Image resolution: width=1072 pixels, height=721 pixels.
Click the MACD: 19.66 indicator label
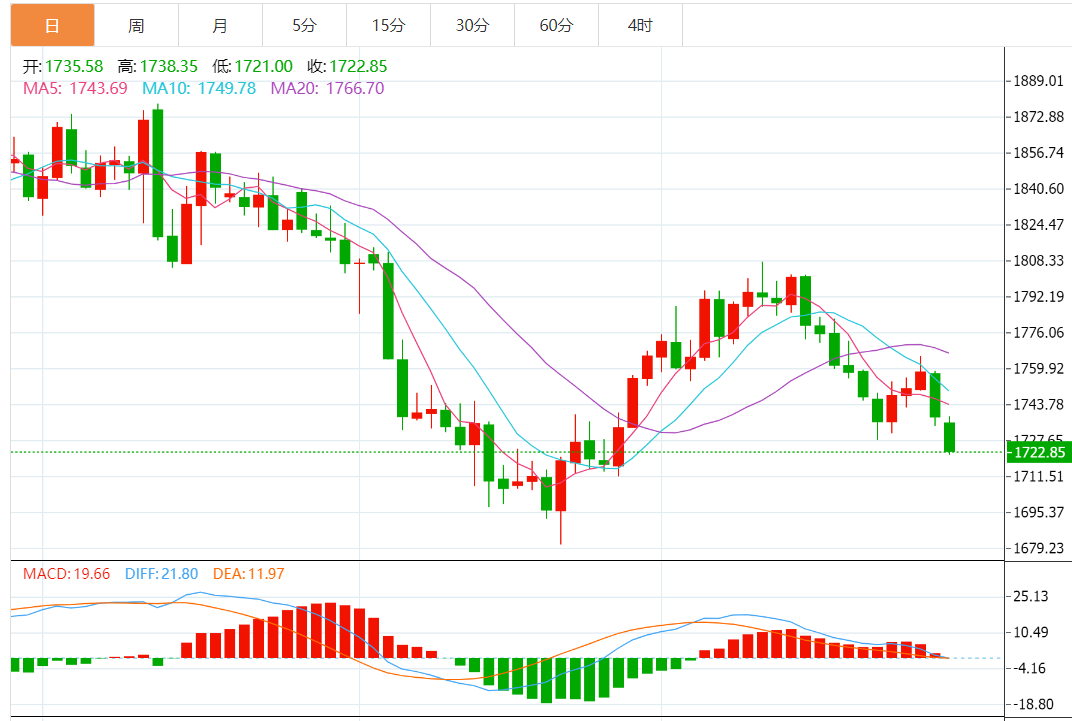coord(66,573)
